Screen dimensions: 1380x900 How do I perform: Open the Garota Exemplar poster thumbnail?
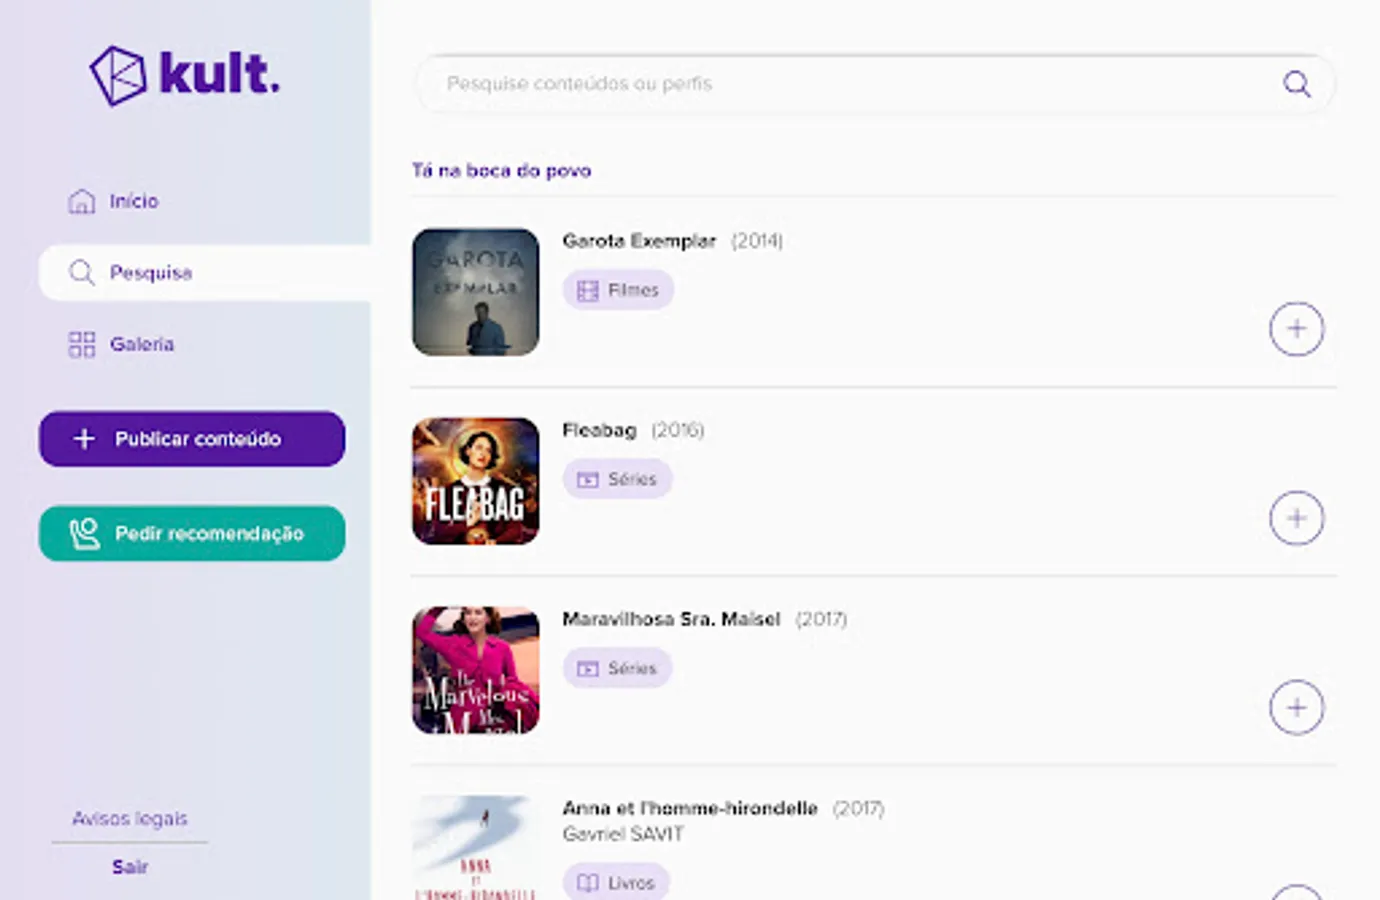point(476,292)
